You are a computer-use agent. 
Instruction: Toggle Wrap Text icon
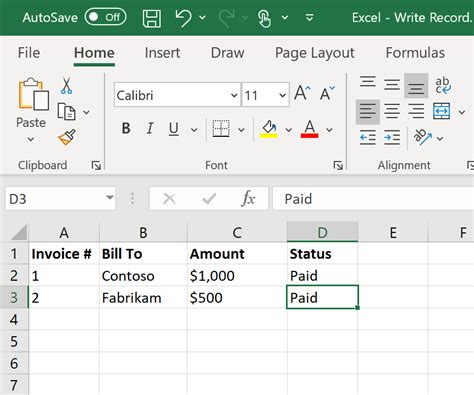443,85
